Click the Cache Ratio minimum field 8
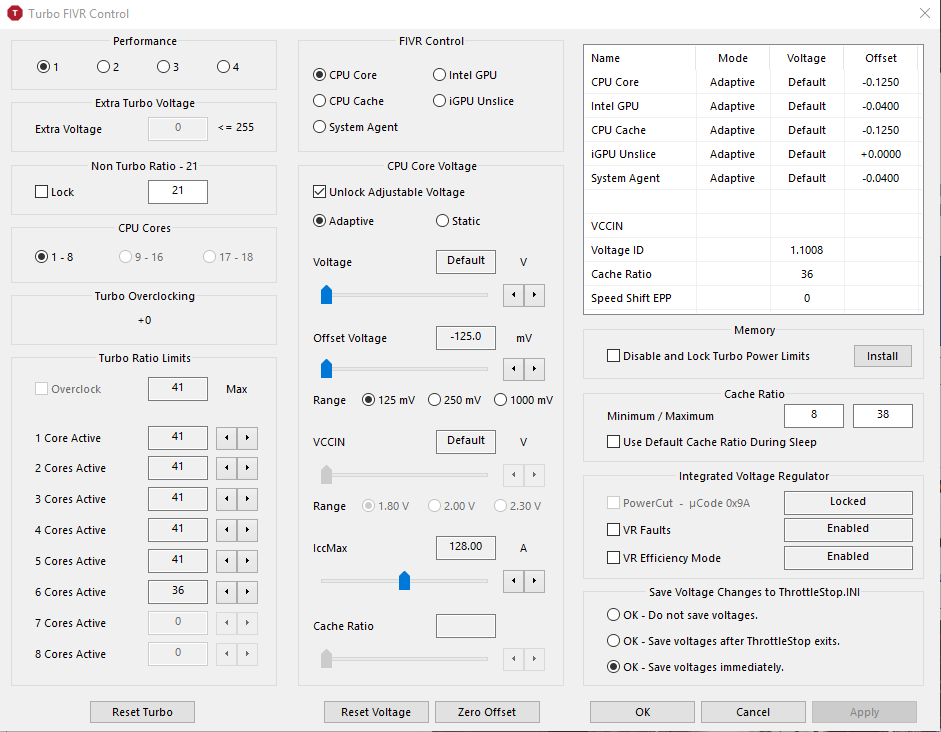 click(x=814, y=415)
